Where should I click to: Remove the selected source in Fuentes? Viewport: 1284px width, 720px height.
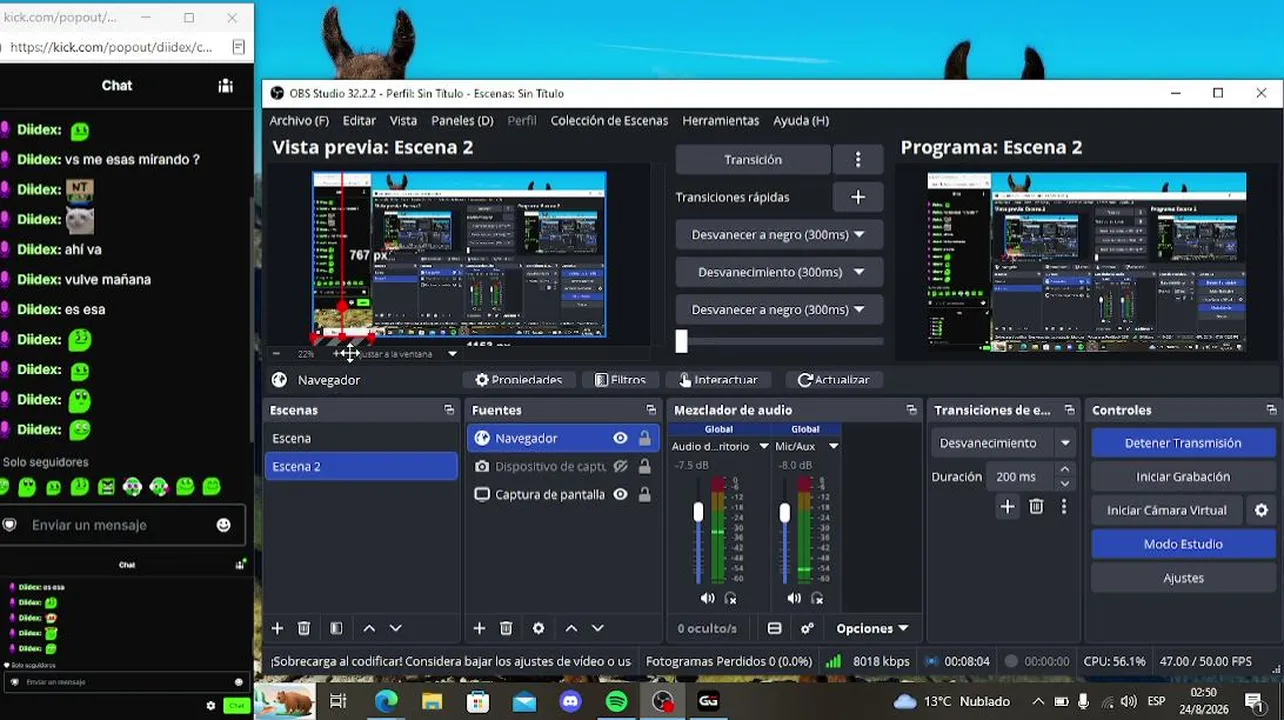pos(506,628)
